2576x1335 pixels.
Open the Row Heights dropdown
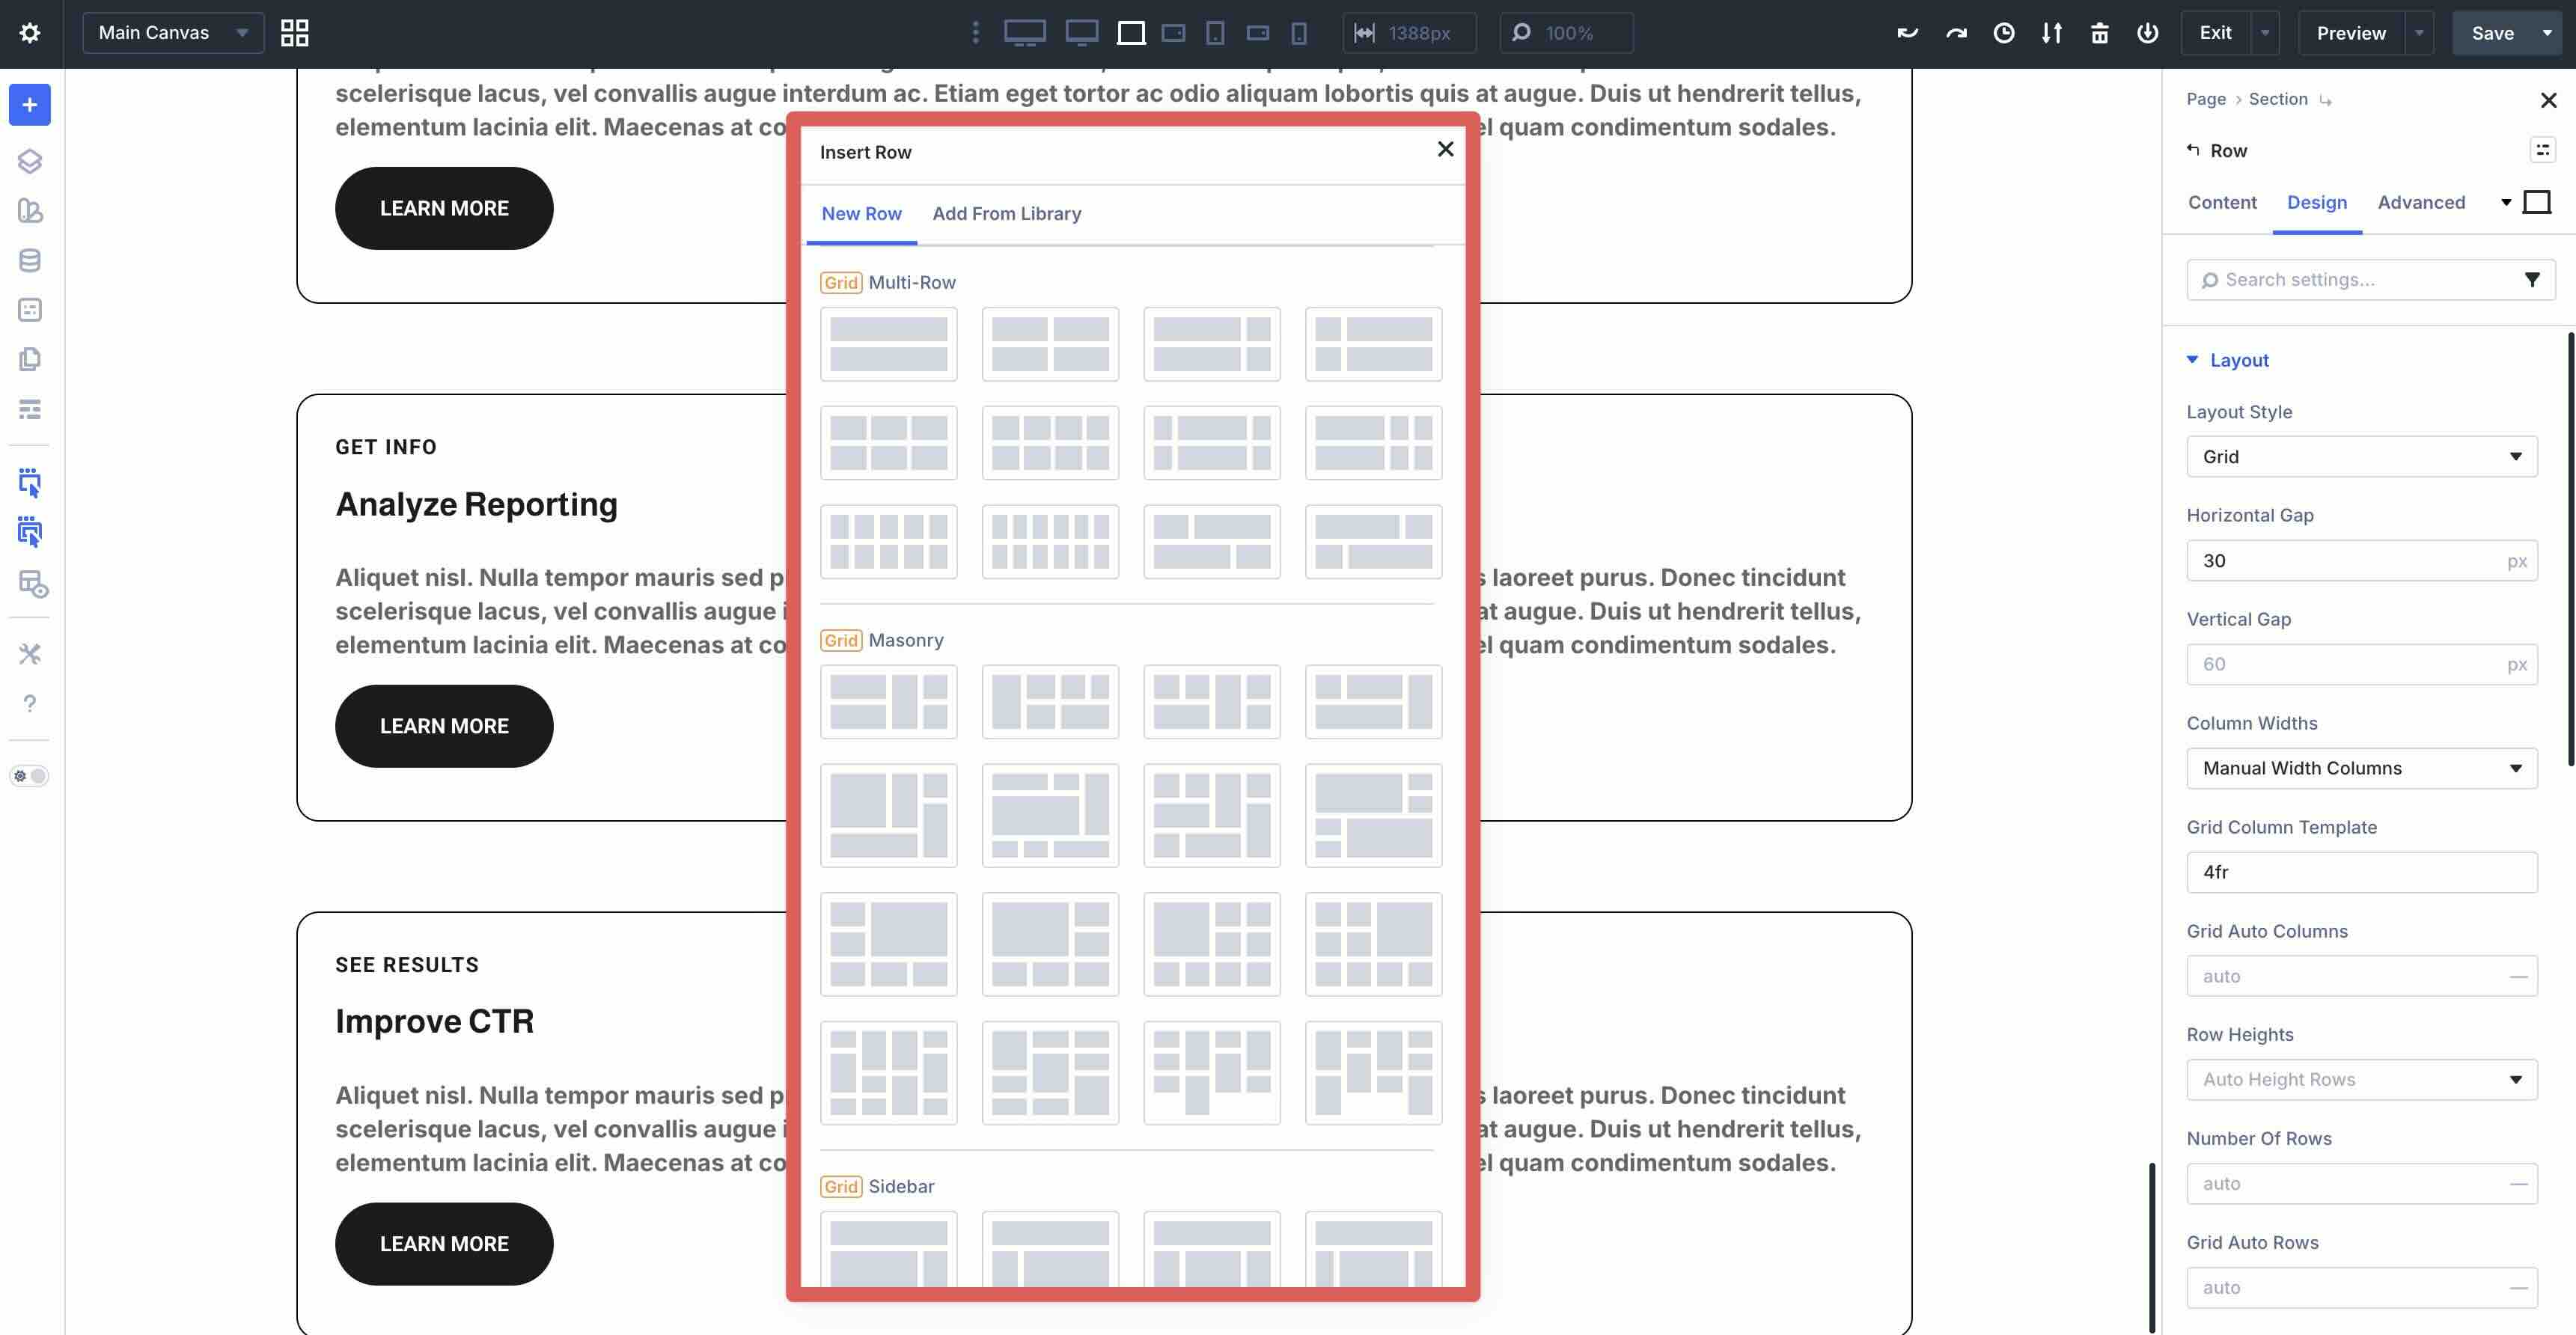click(2361, 1079)
